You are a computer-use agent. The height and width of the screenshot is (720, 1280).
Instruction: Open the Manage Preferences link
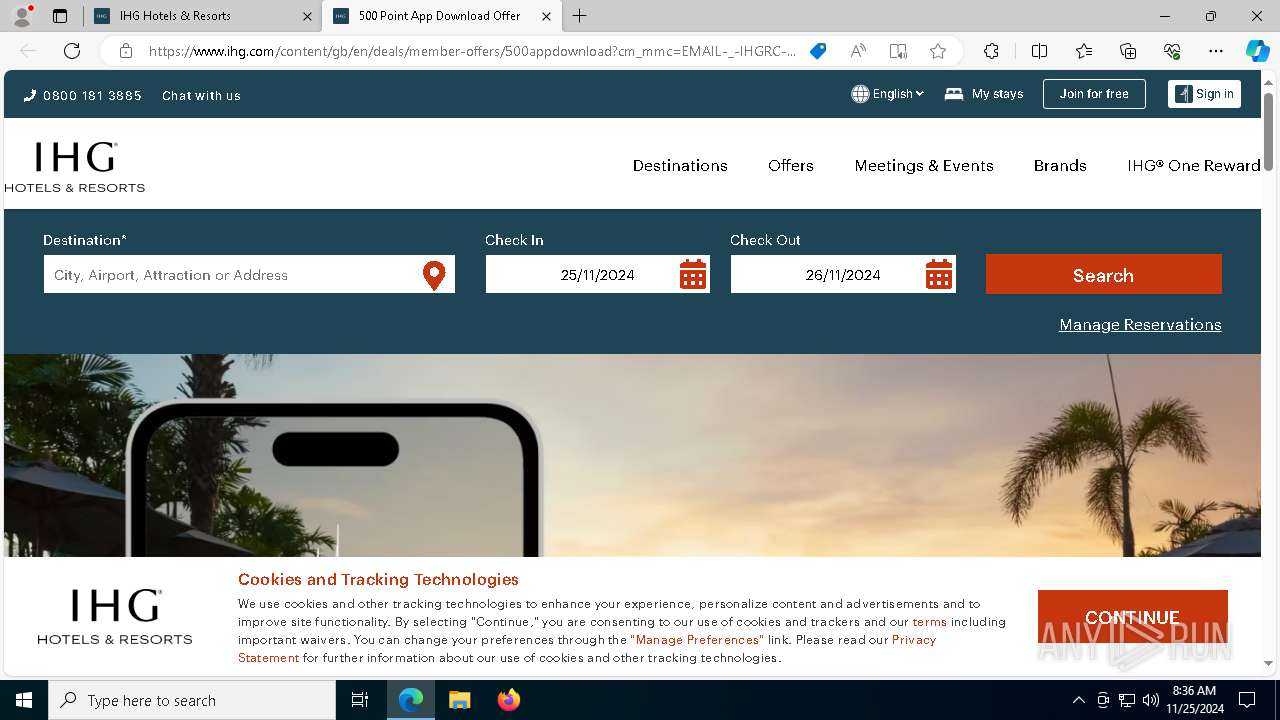click(697, 640)
